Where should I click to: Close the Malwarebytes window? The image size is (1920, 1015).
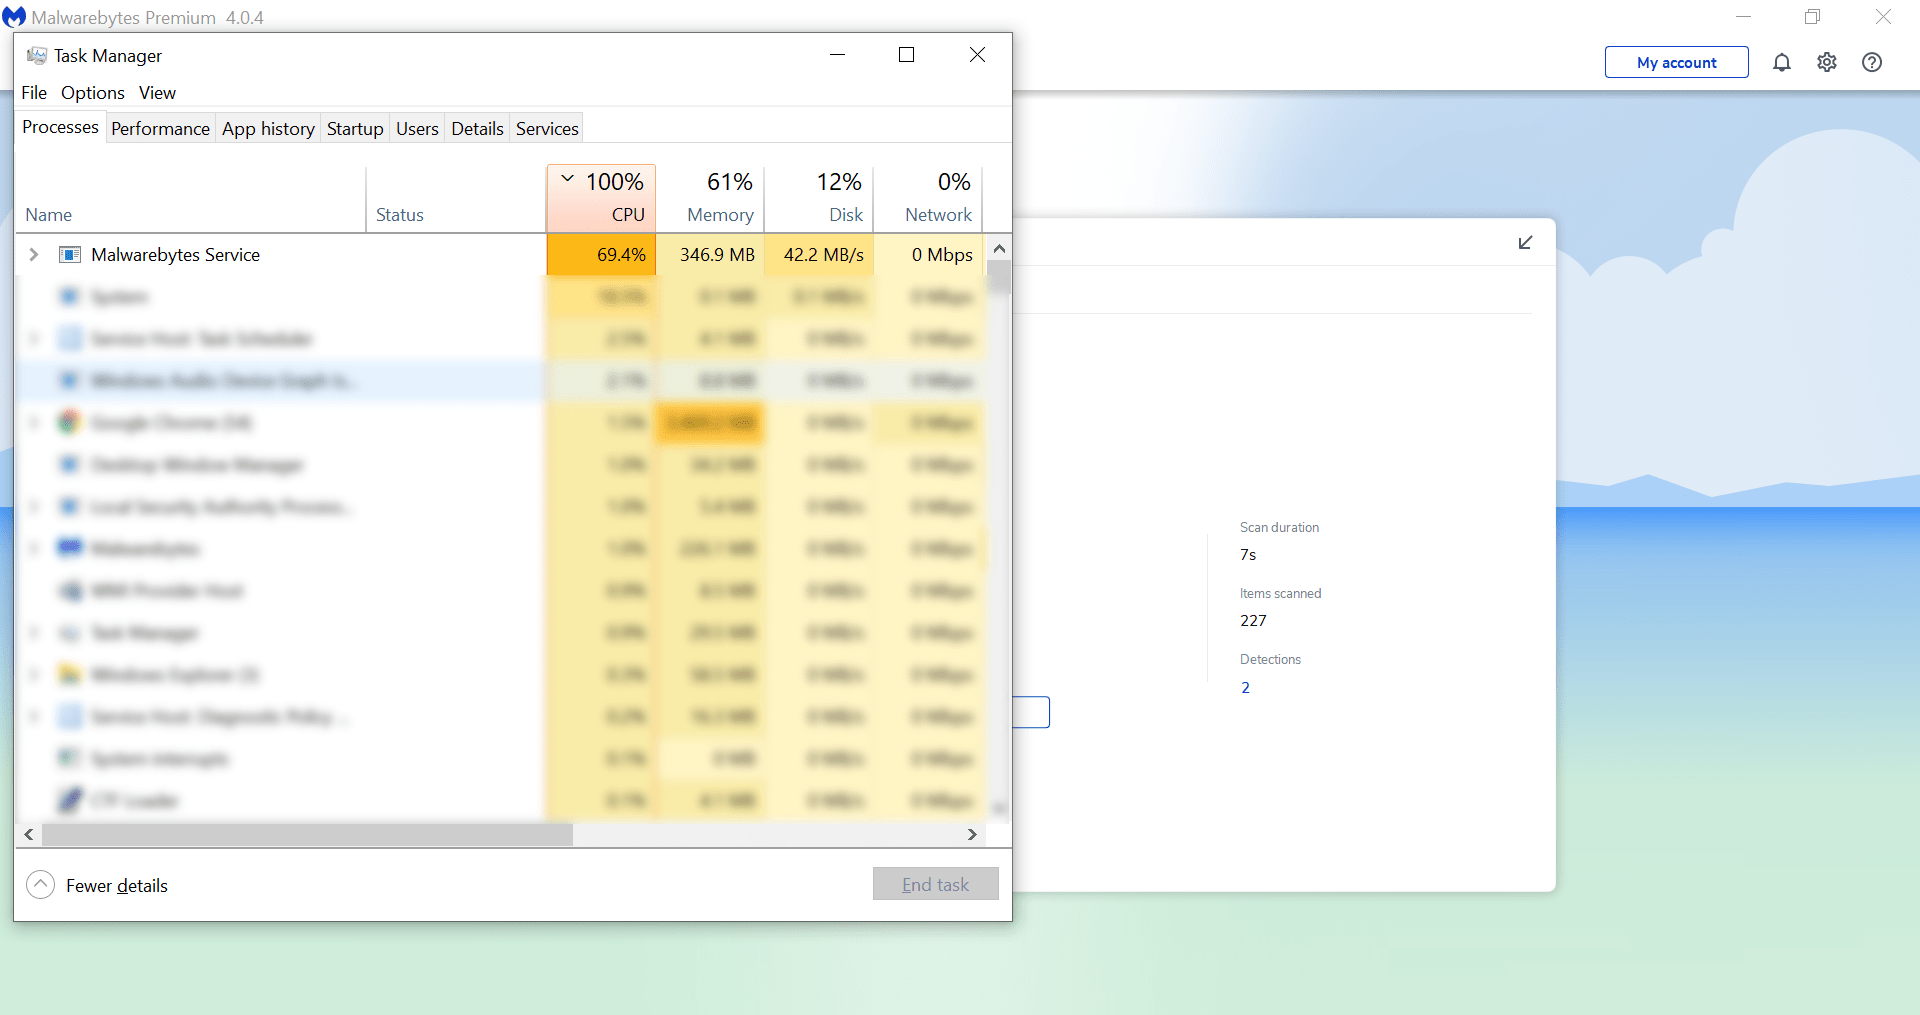coord(1883,17)
